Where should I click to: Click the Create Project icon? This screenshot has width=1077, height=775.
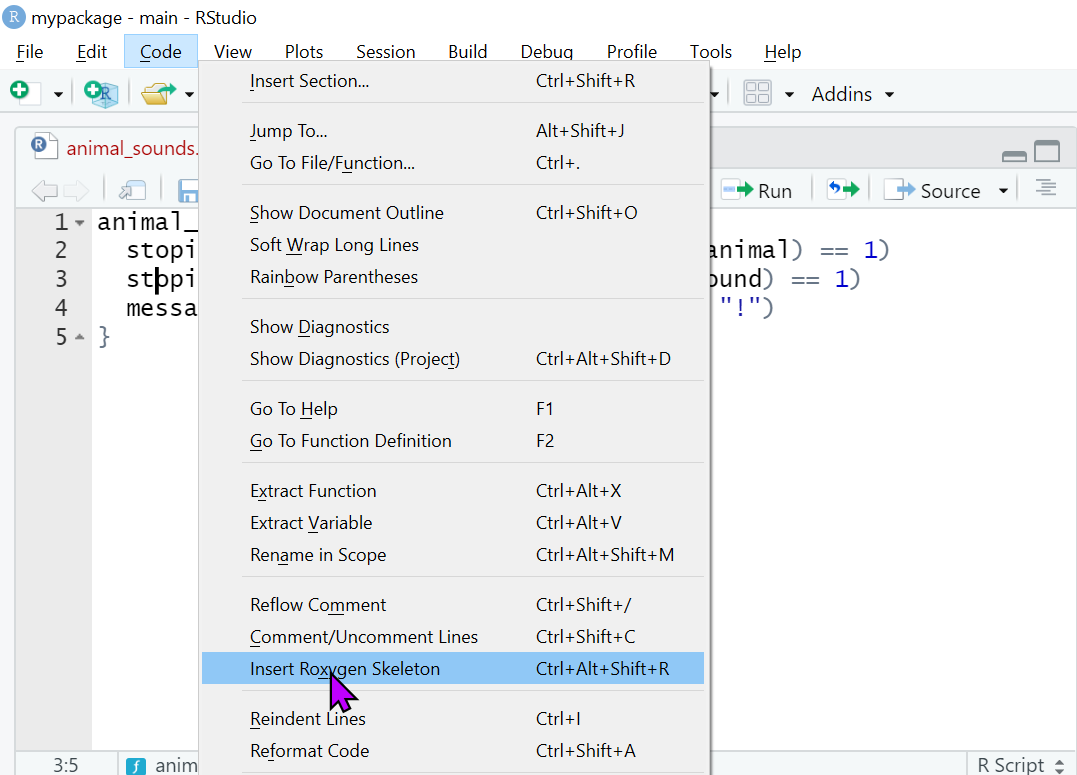click(x=101, y=93)
